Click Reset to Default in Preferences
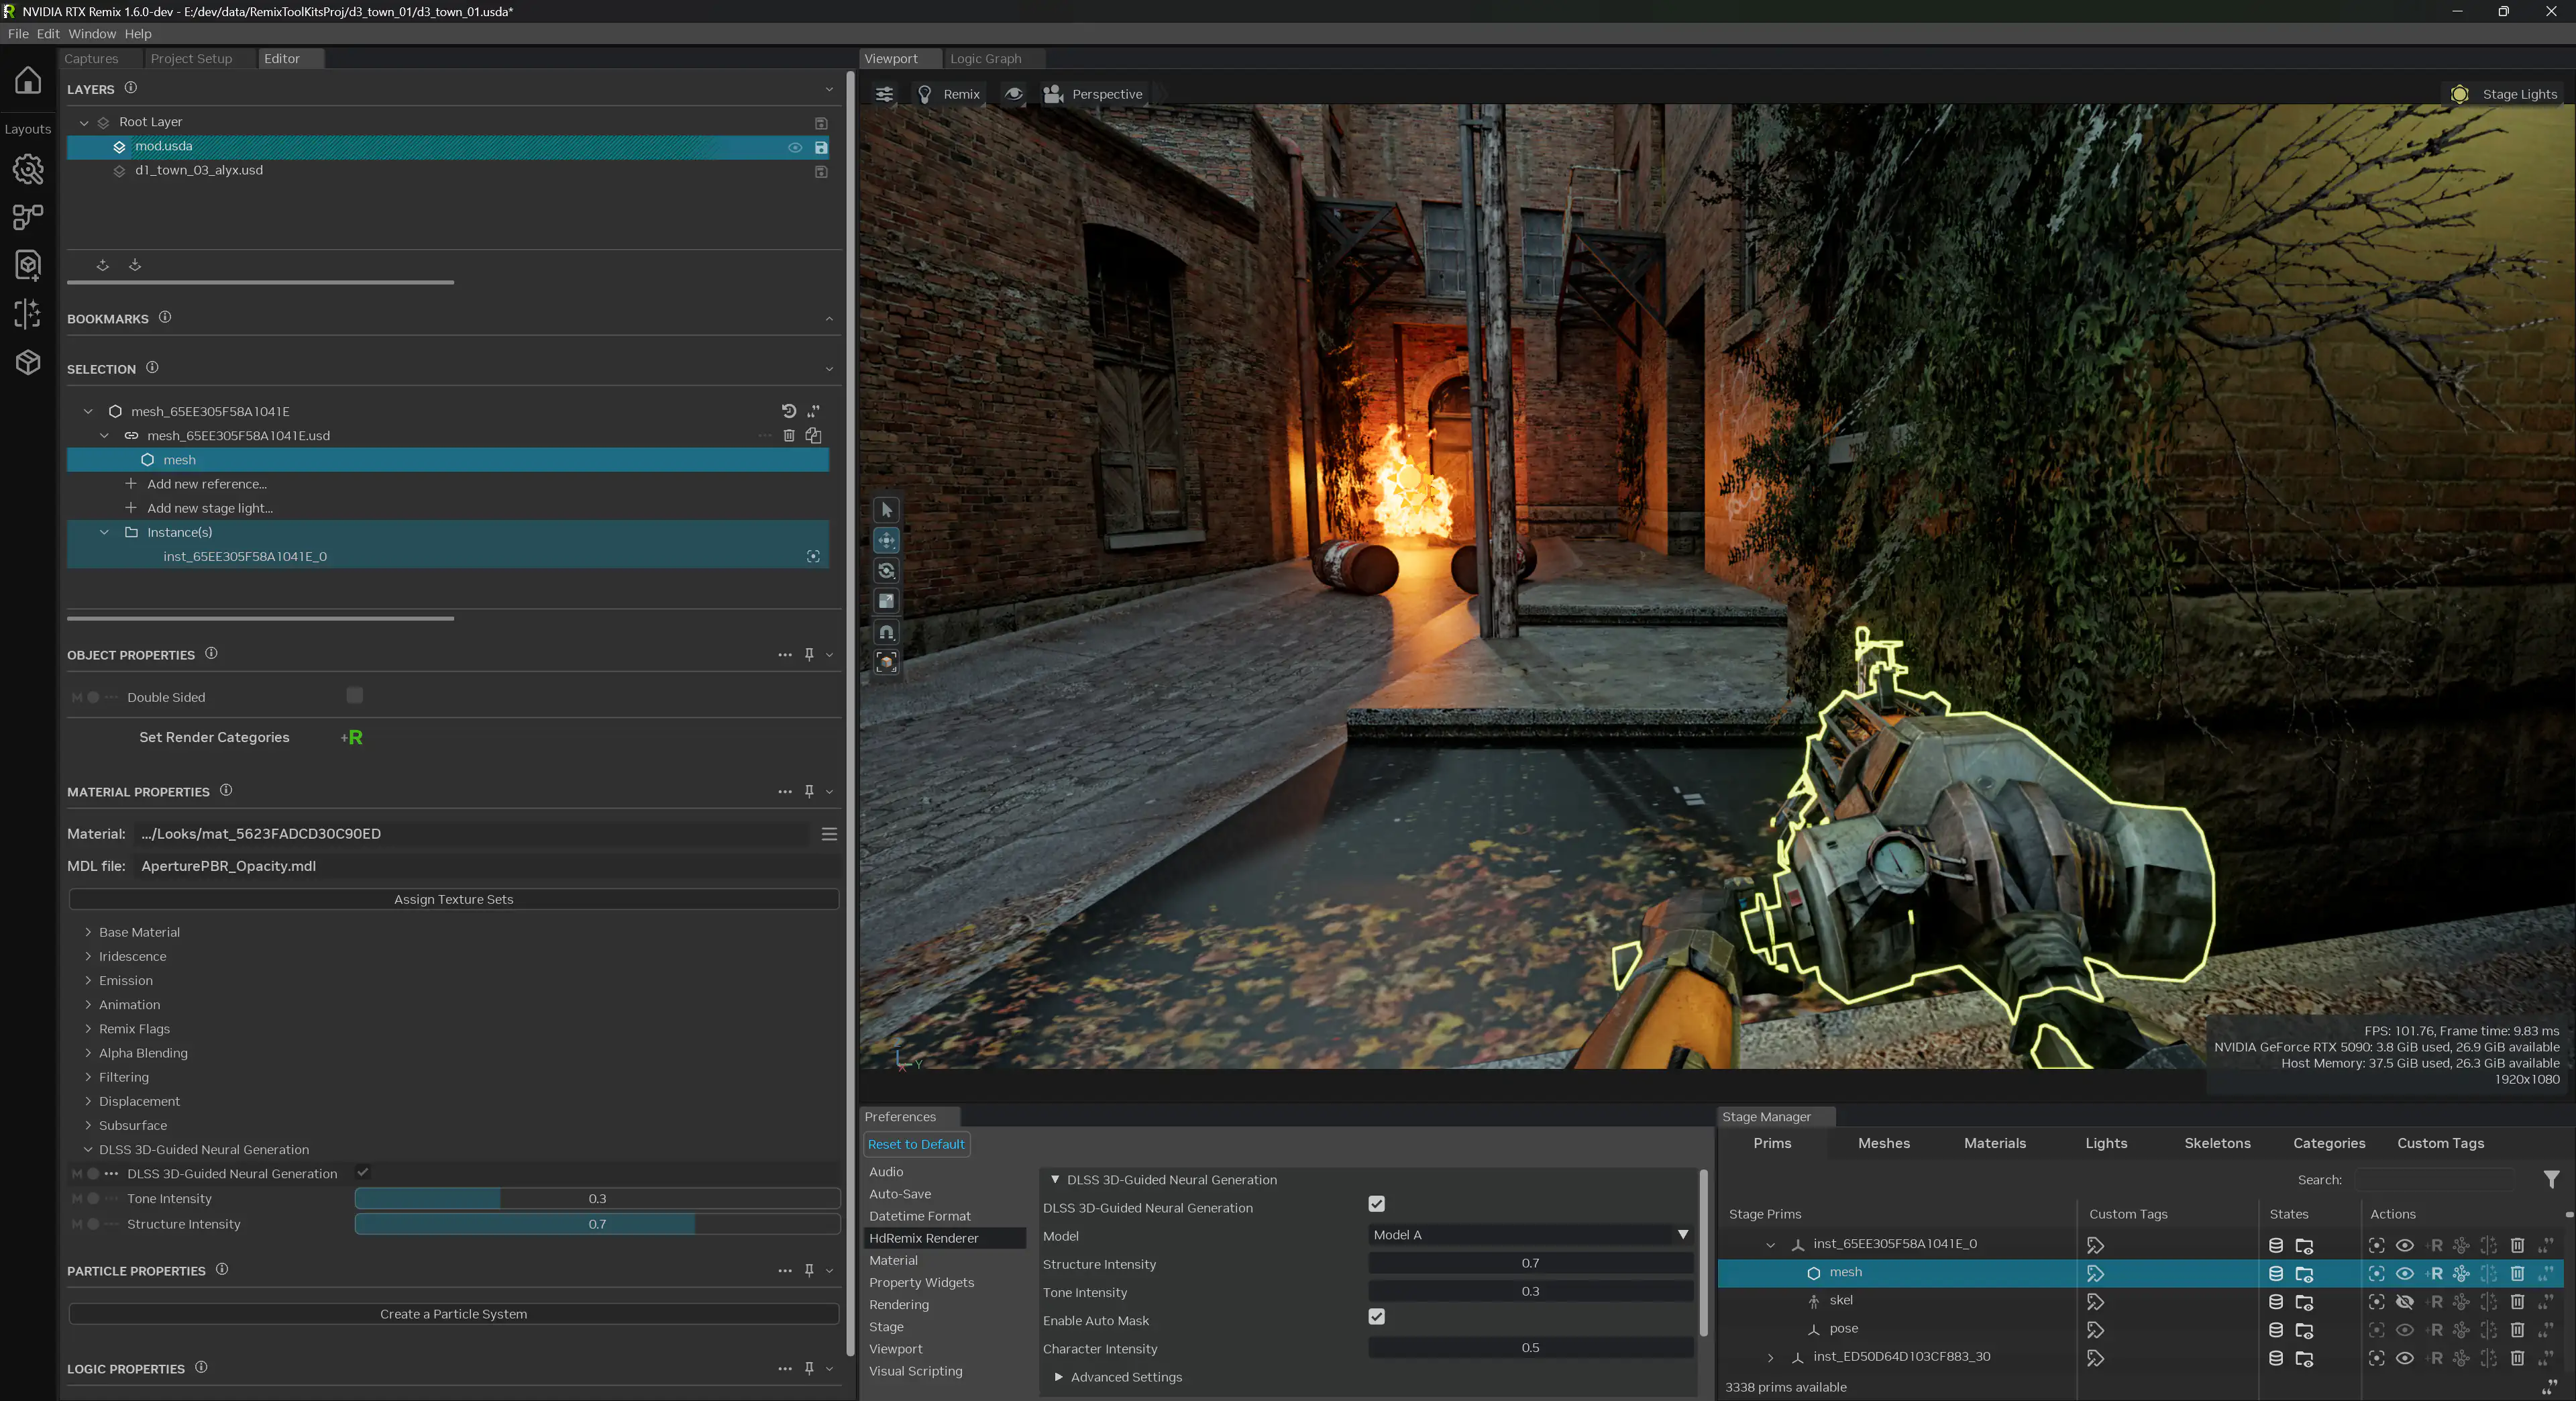 point(916,1144)
